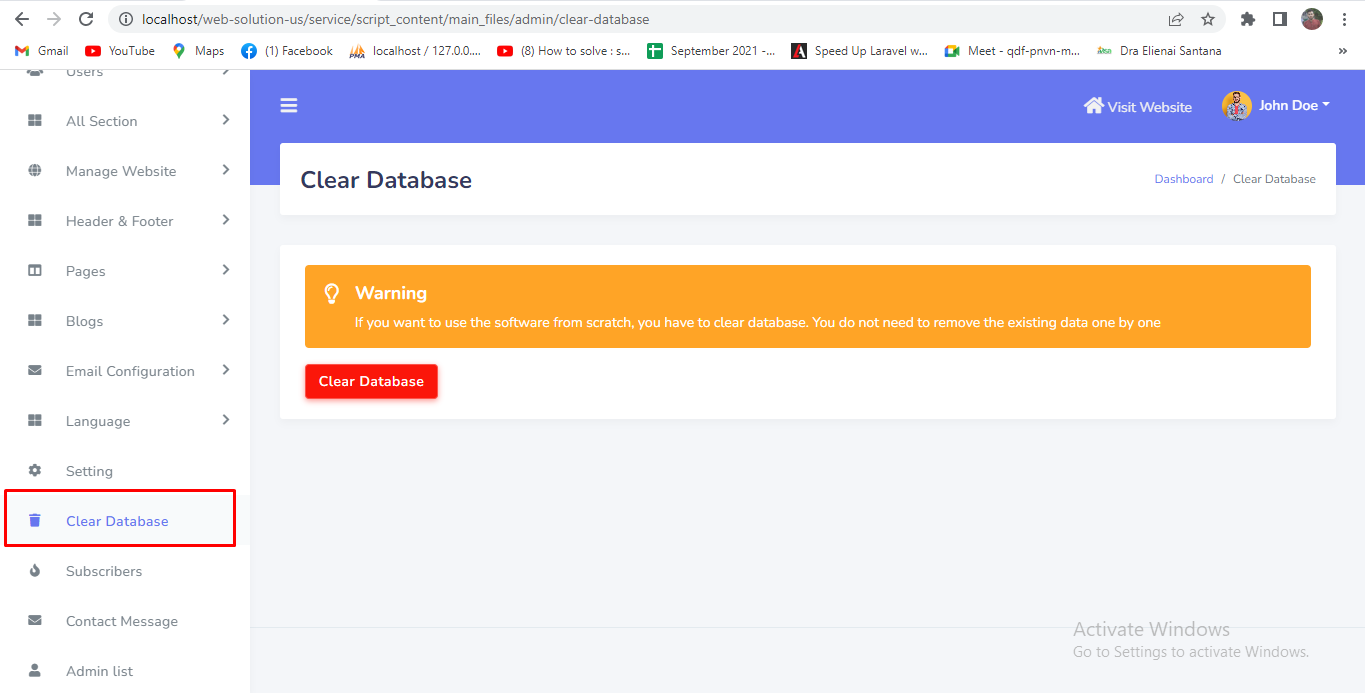The image size is (1365, 693).
Task: Reload the page using the browser refresh button
Action: (x=86, y=19)
